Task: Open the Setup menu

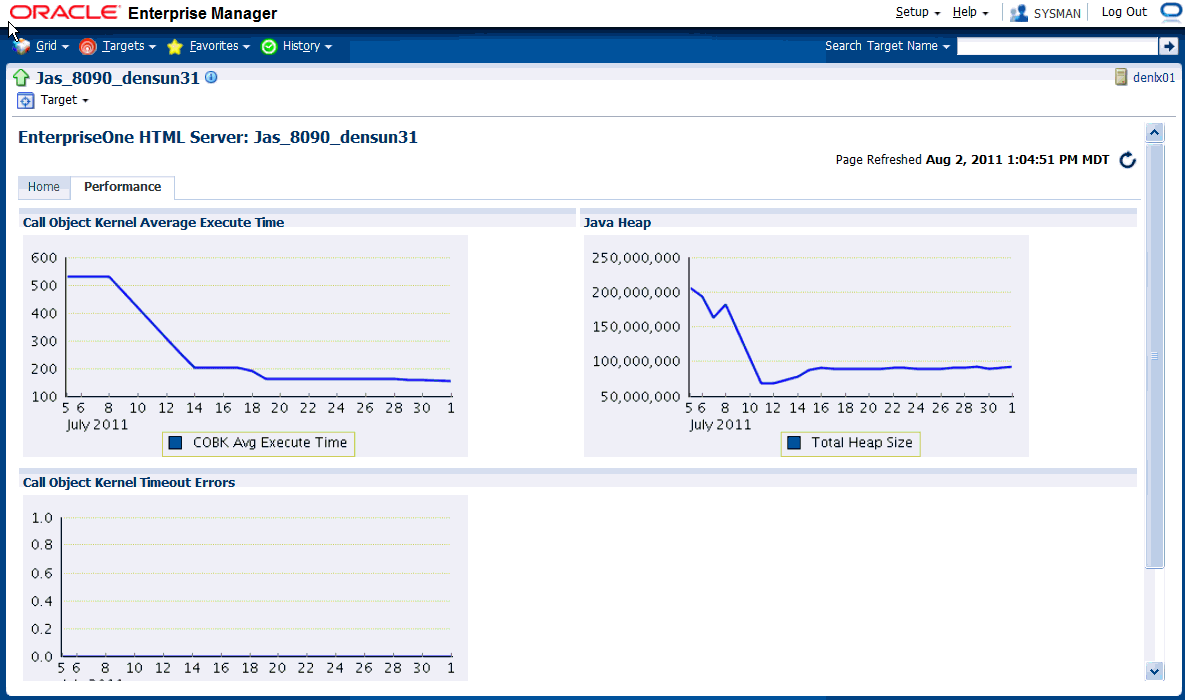Action: tap(917, 12)
